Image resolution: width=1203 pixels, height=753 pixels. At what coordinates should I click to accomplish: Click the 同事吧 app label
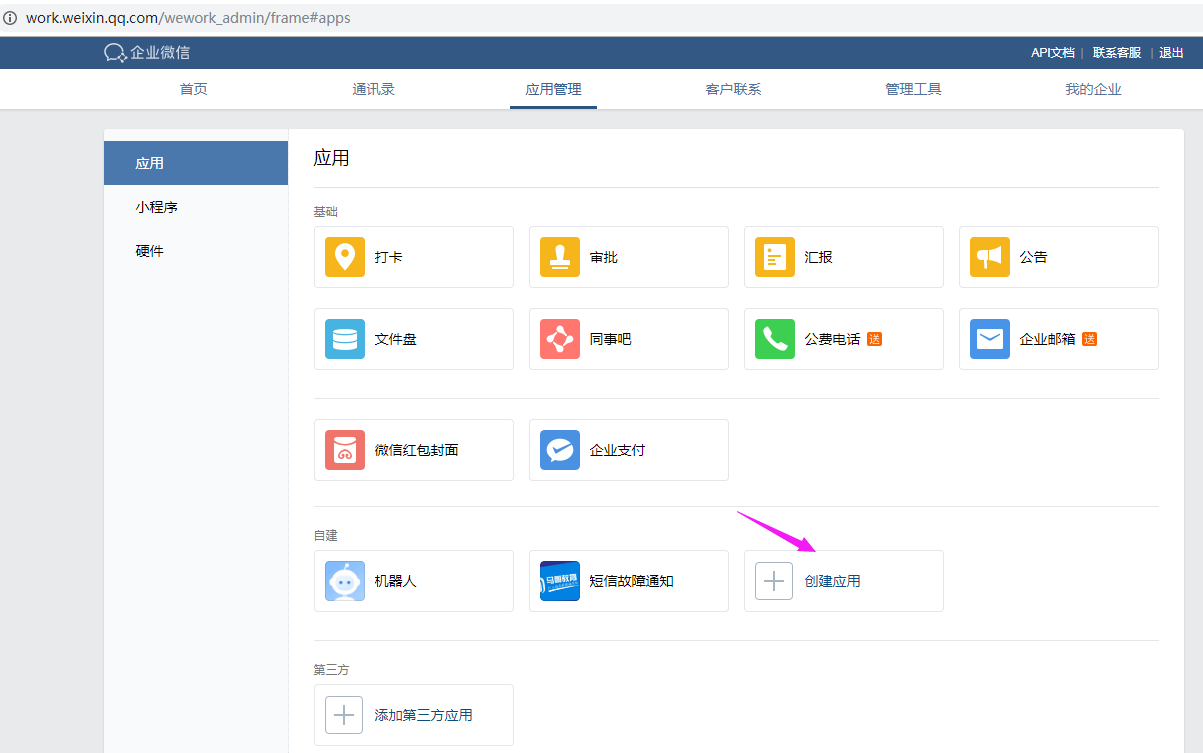click(611, 339)
